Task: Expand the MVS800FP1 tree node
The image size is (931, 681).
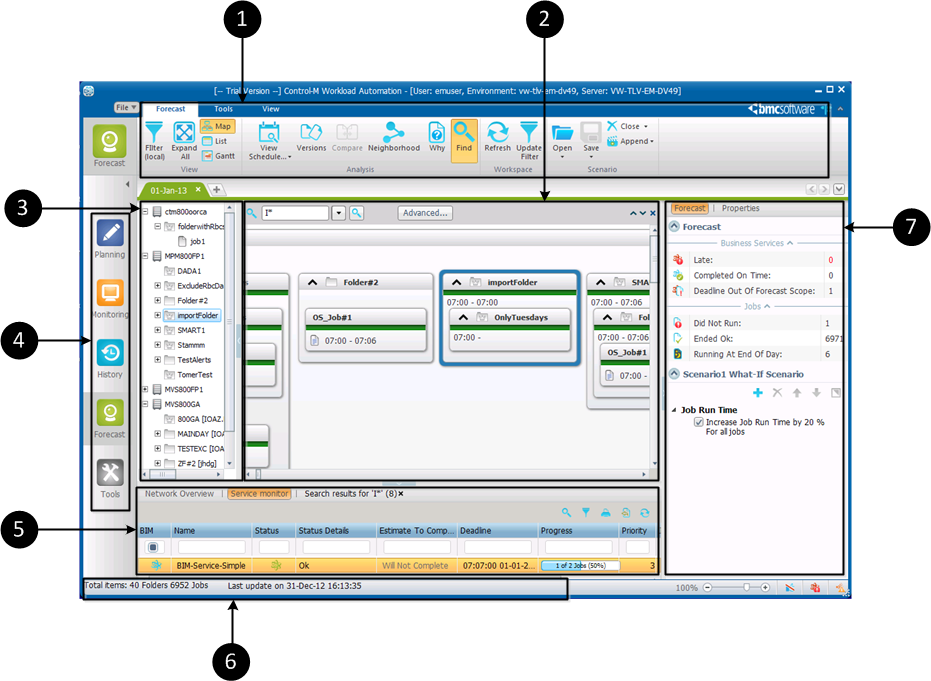Action: click(x=146, y=389)
